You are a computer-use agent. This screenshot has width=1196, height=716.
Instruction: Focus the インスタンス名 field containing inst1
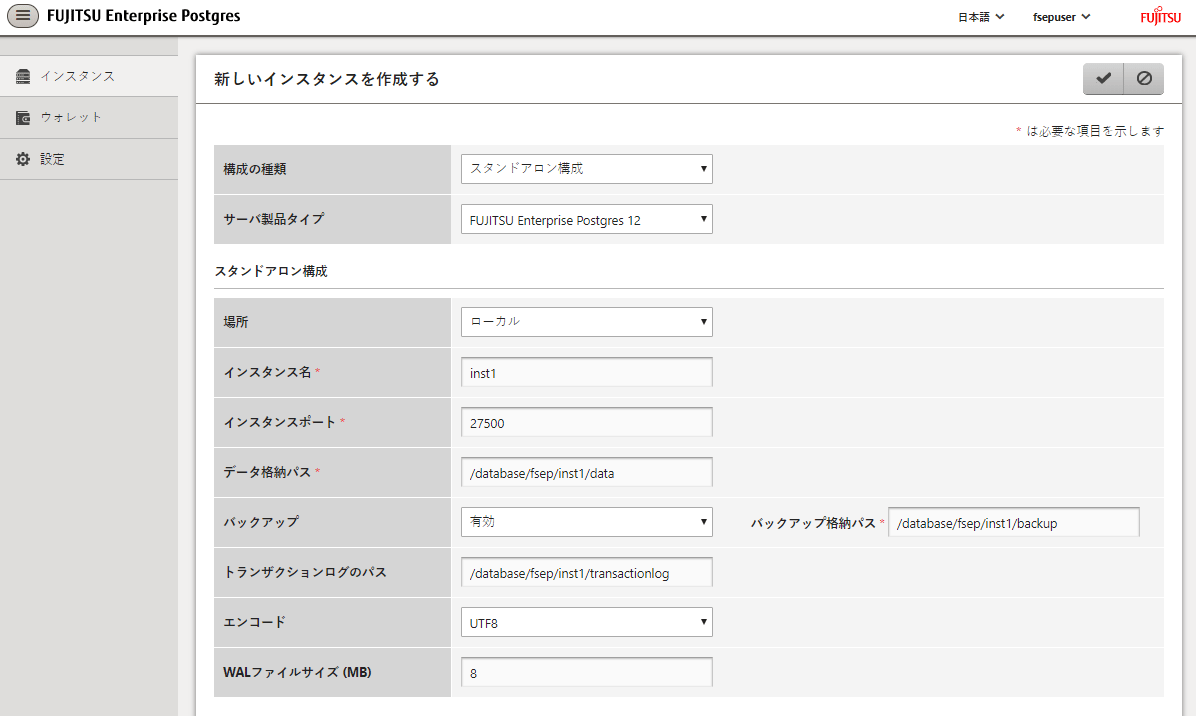click(587, 372)
